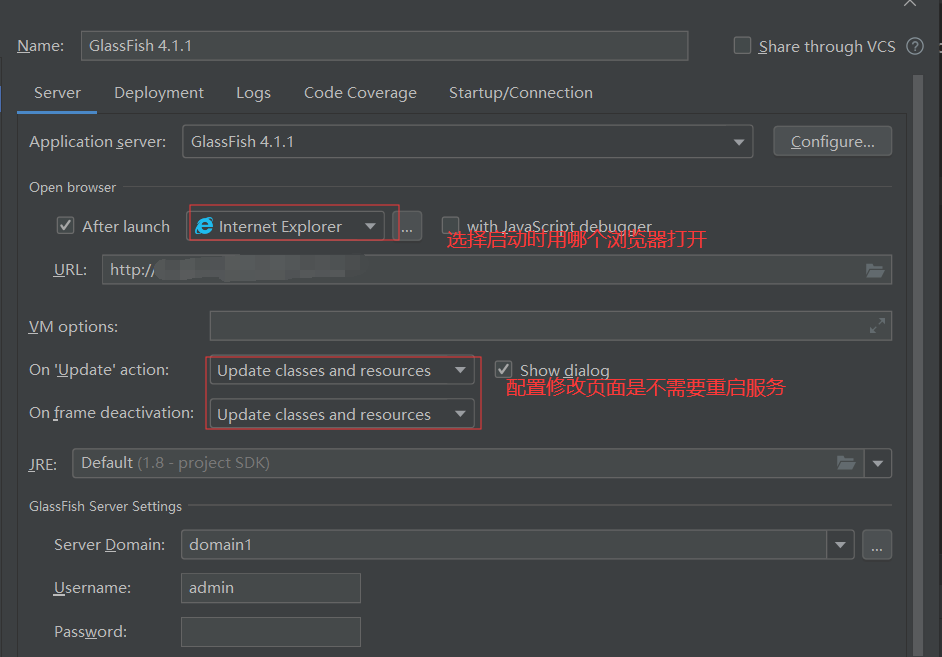
Task: Click the 'Open browser' section label
Action: (72, 187)
